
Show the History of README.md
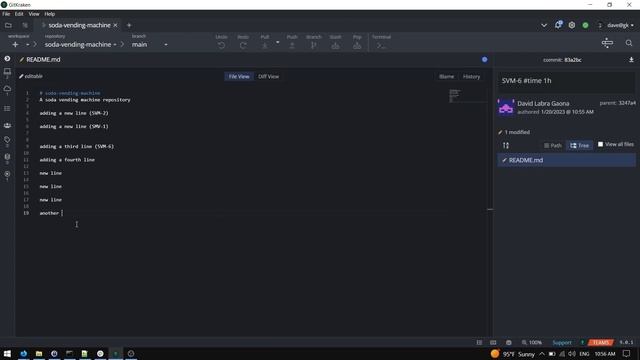[471, 76]
